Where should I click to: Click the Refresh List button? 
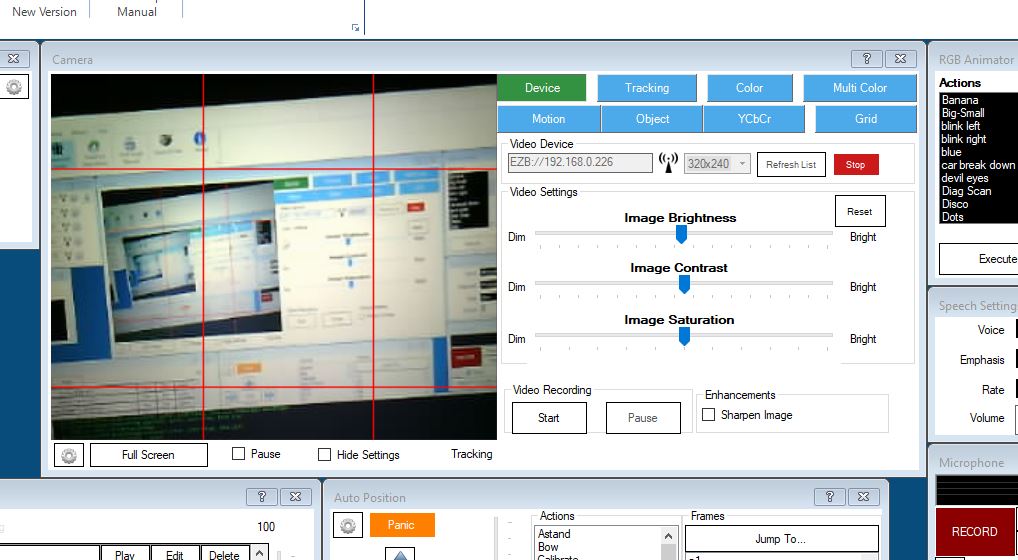(791, 164)
